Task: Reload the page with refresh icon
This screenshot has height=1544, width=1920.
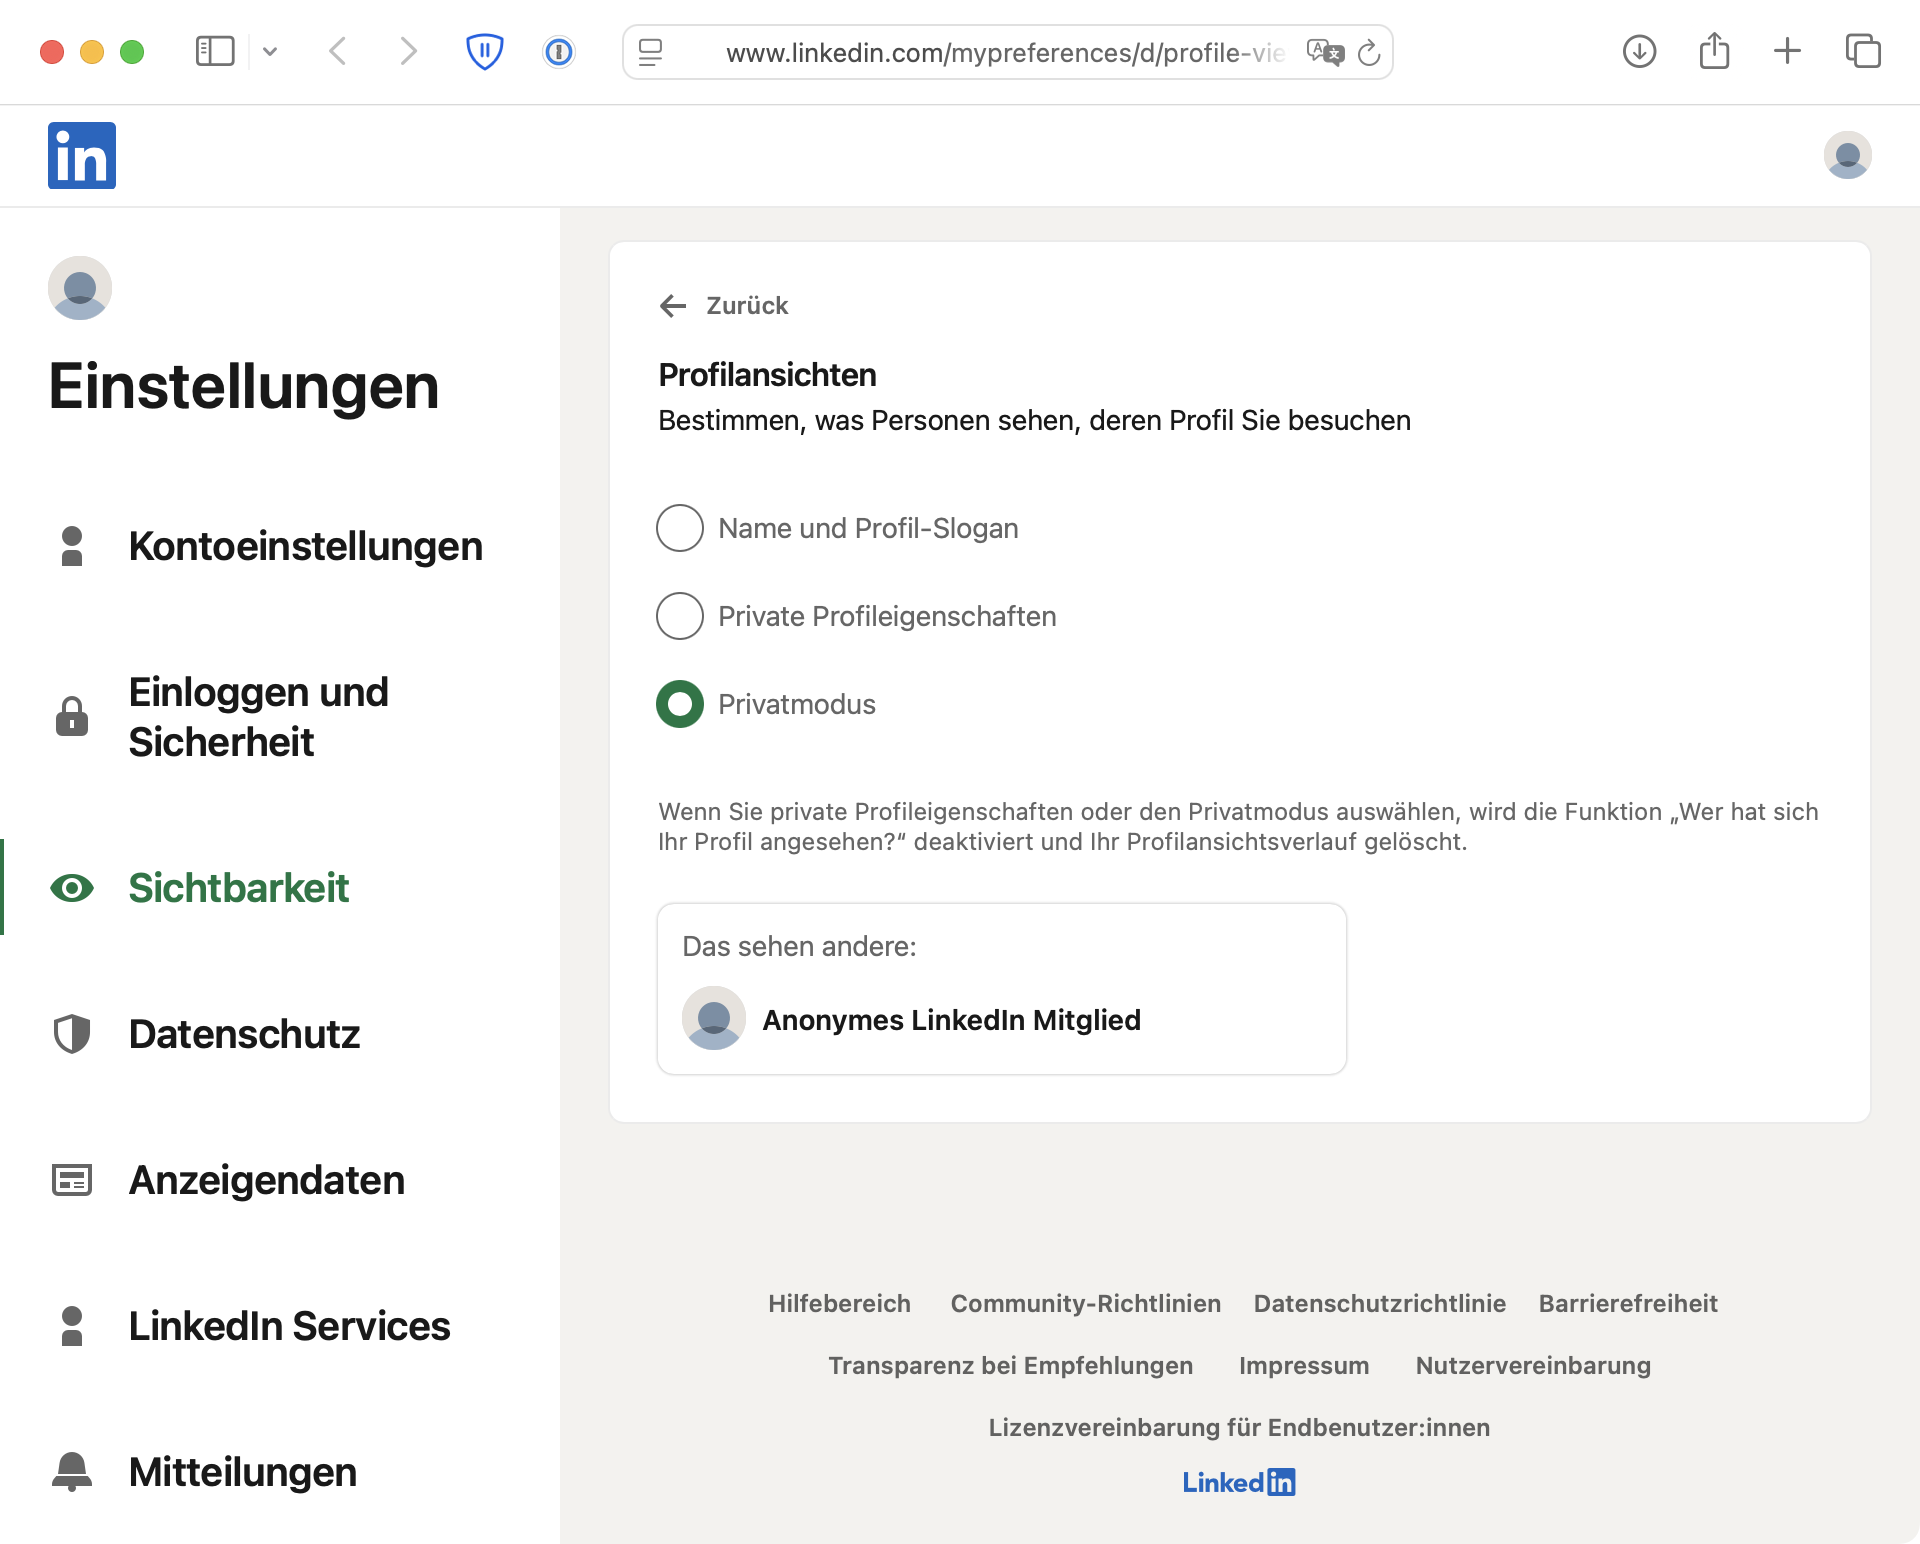Action: (x=1369, y=52)
